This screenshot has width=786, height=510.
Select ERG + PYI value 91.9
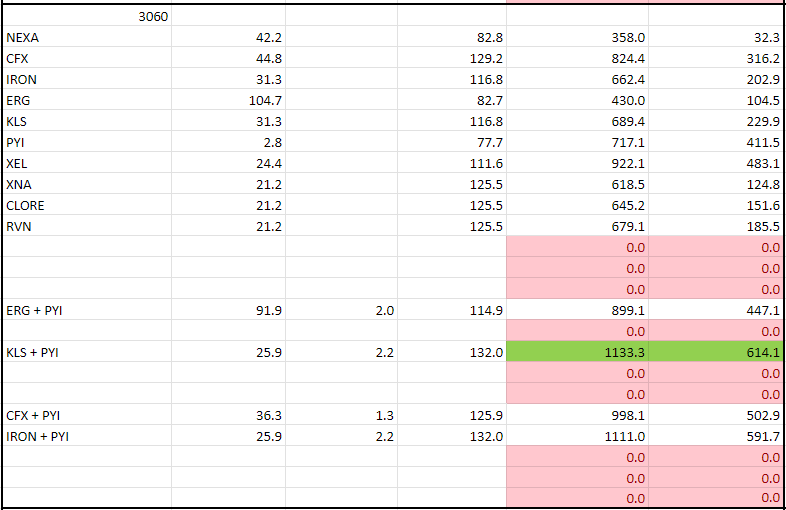pyautogui.click(x=229, y=310)
